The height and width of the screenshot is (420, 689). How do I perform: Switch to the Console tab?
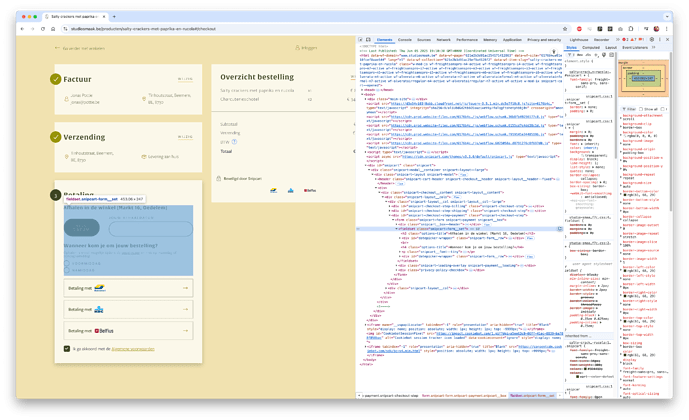(x=405, y=40)
